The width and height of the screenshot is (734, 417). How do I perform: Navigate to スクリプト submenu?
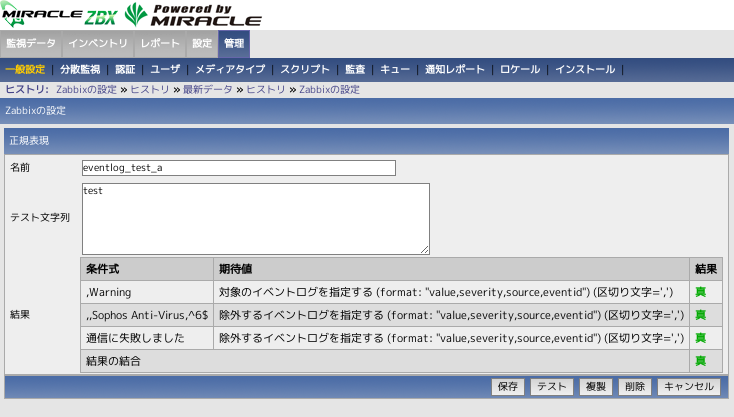pyautogui.click(x=305, y=70)
